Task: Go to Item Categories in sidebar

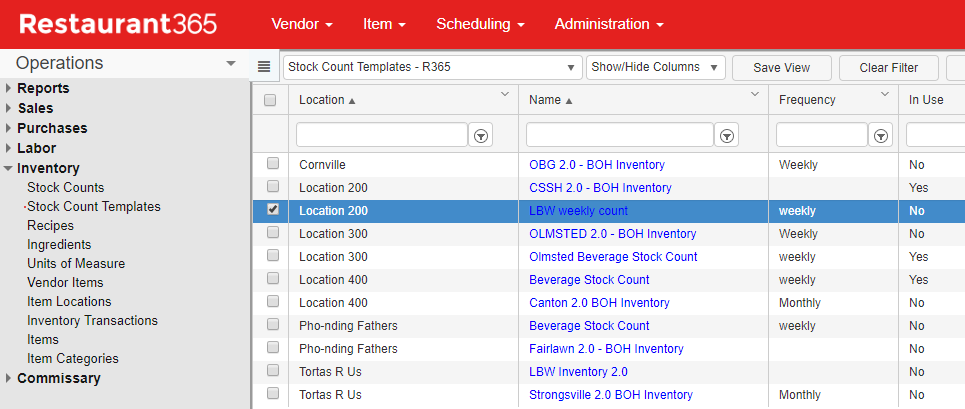Action: [x=73, y=359]
